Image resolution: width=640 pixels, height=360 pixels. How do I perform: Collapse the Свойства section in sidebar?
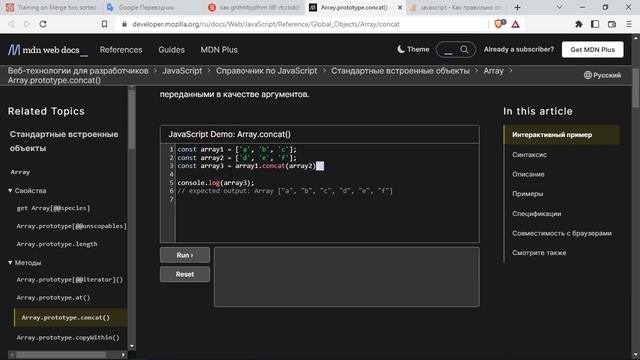click(27, 191)
